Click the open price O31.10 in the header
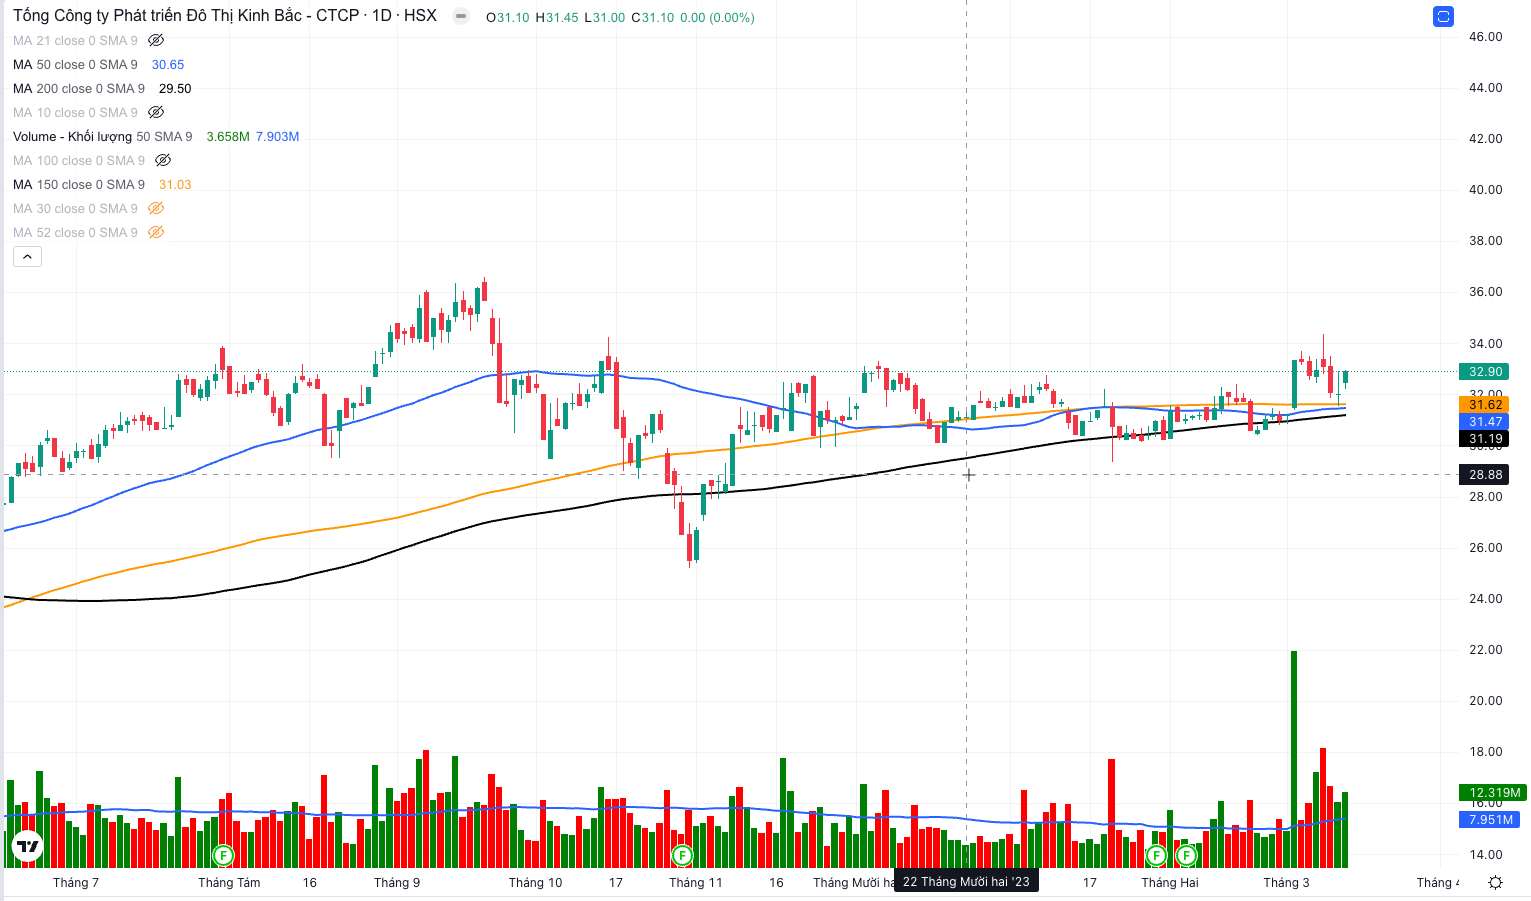 click(507, 18)
